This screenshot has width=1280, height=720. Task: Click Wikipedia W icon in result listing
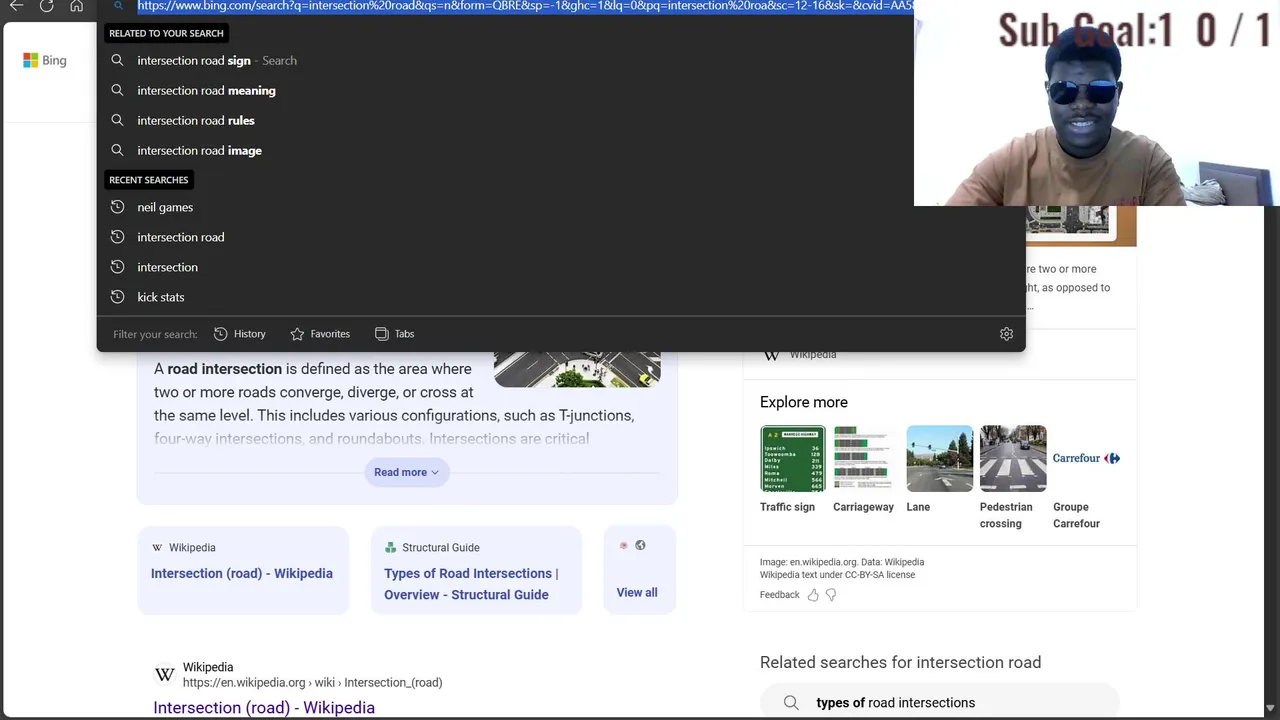click(x=165, y=675)
